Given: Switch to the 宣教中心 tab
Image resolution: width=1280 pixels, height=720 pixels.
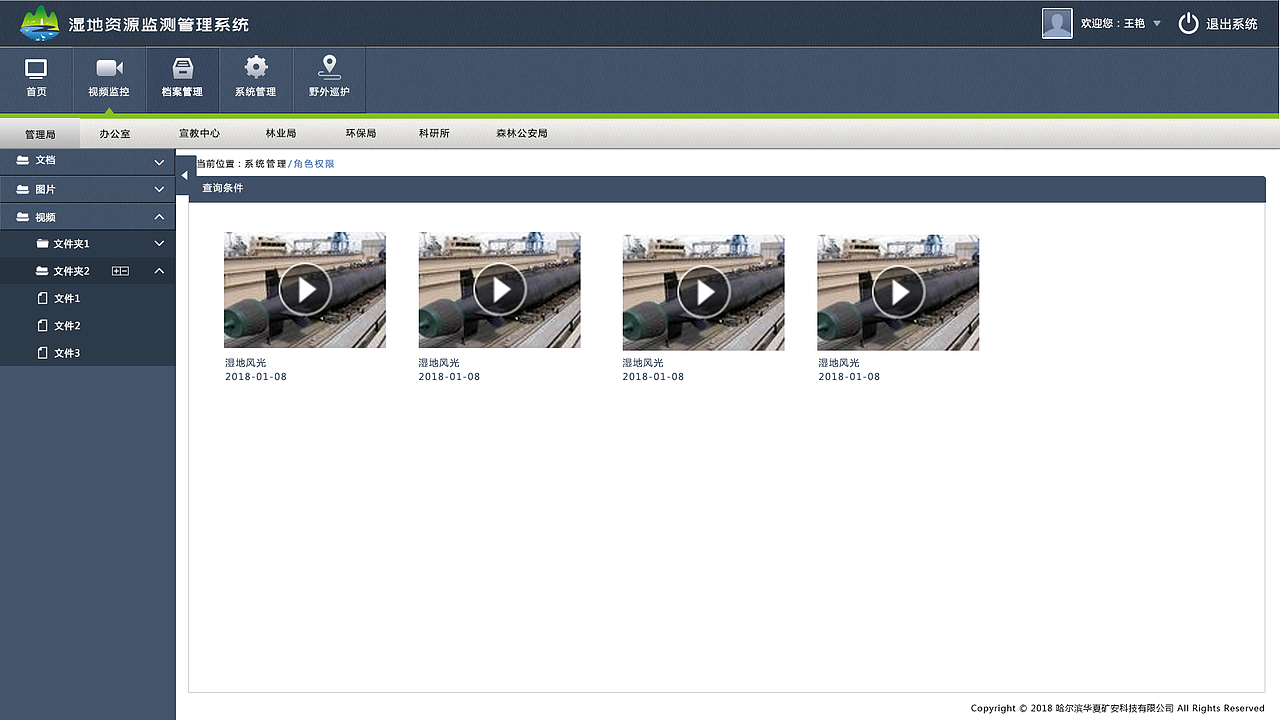Looking at the screenshot, I should [199, 133].
